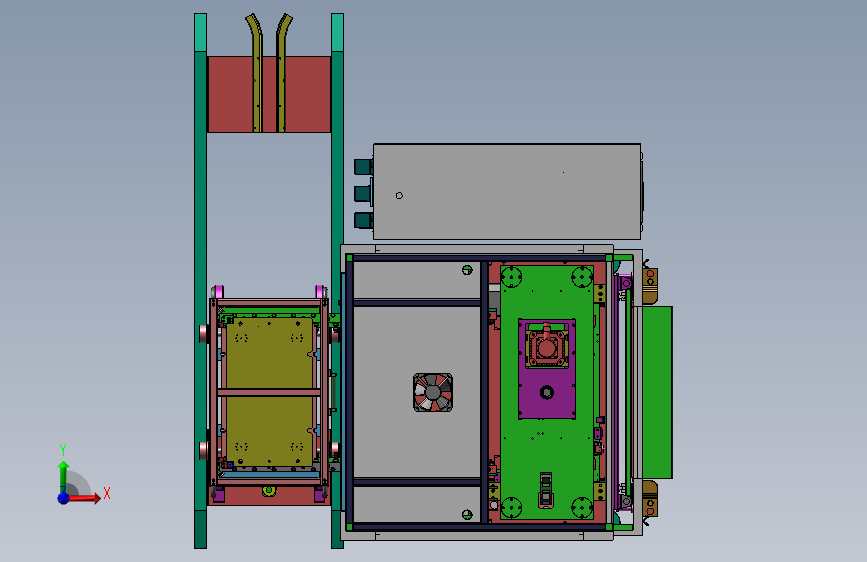Pick the upper green circular marker on gray panel

[467, 270]
